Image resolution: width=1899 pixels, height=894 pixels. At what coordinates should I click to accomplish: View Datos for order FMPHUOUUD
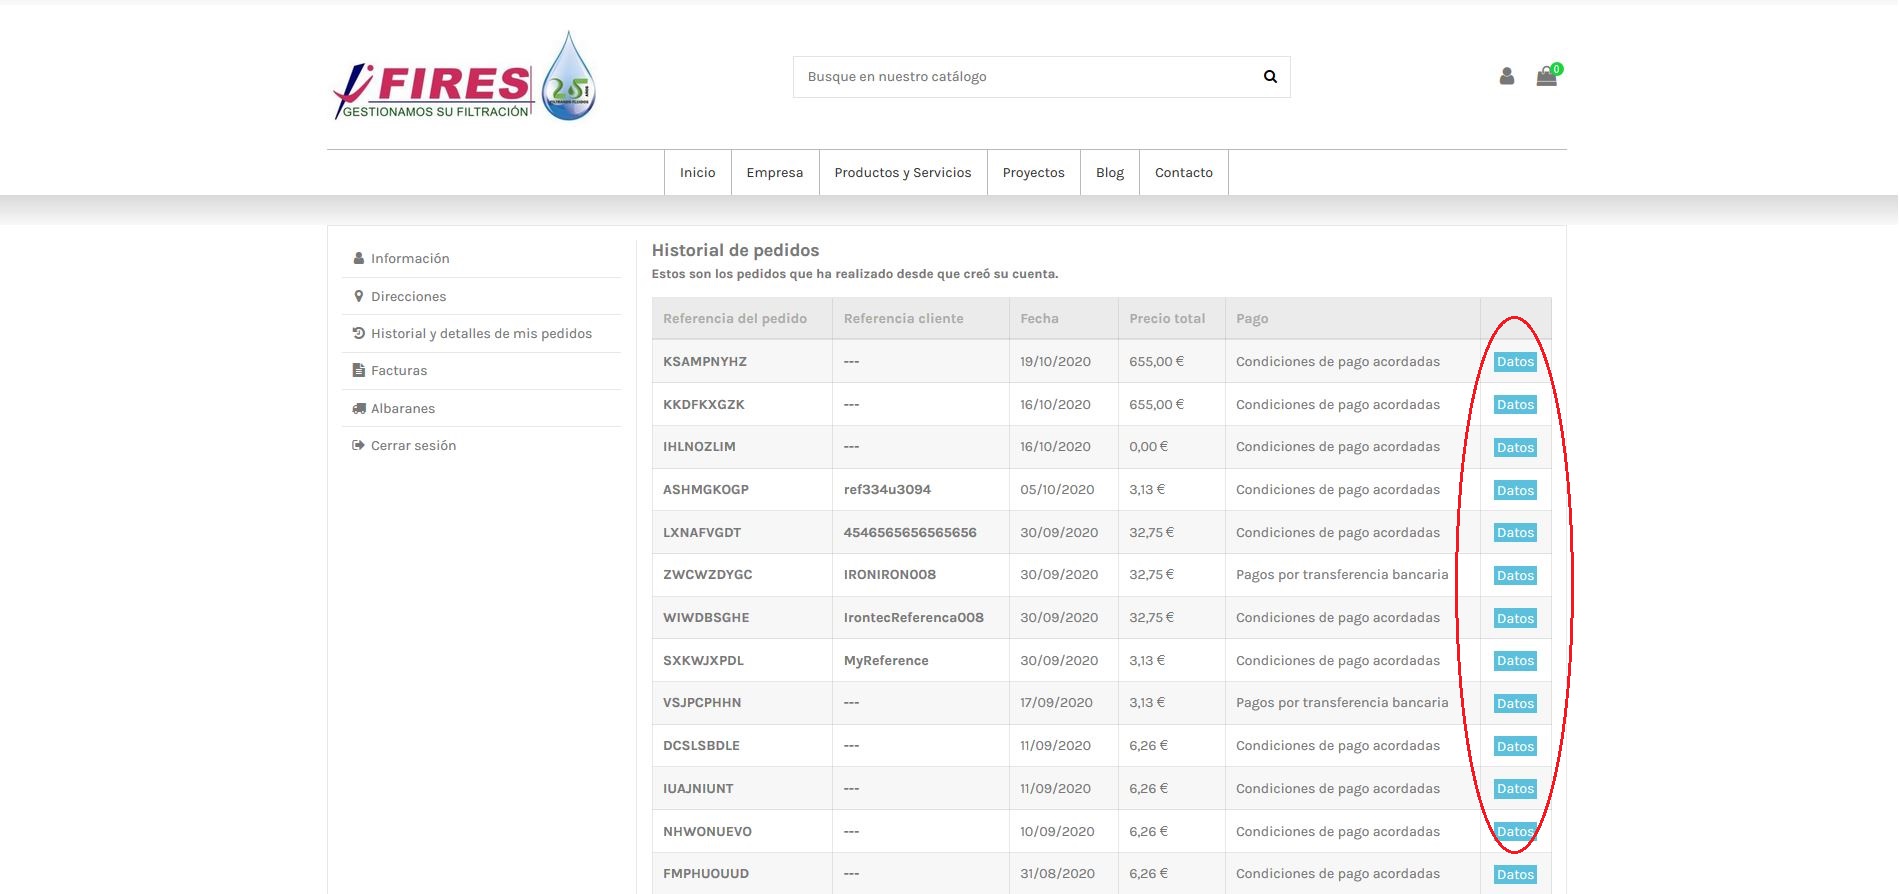[x=1515, y=874]
